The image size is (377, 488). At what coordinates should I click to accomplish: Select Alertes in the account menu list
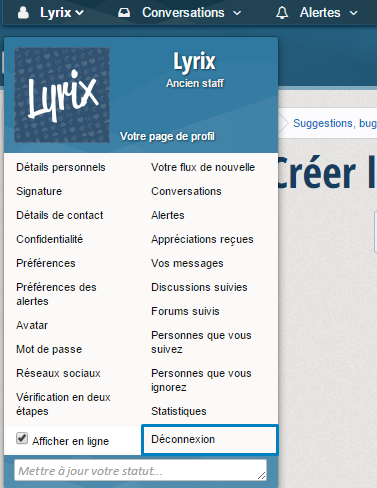(168, 215)
